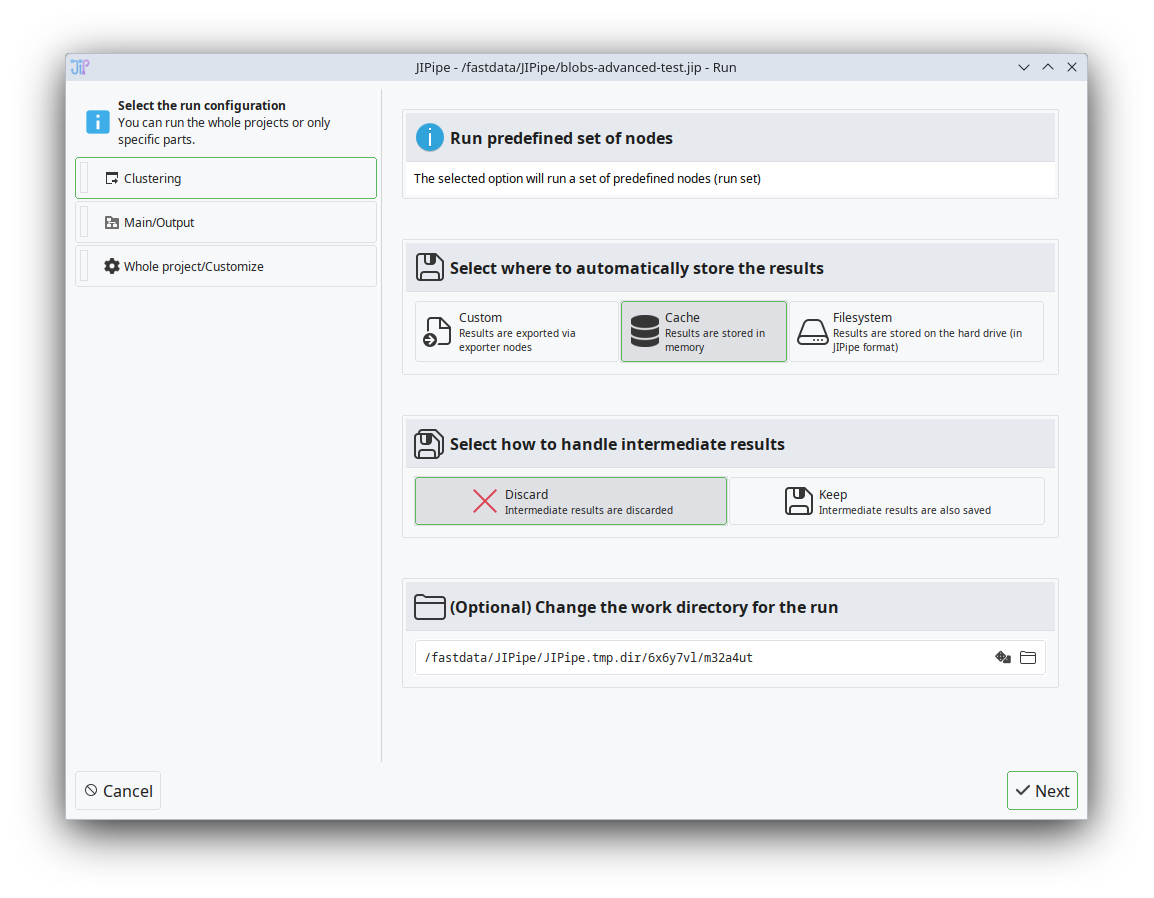The image size is (1154, 898).
Task: Select Cache in-memory storage option
Action: click(x=703, y=332)
